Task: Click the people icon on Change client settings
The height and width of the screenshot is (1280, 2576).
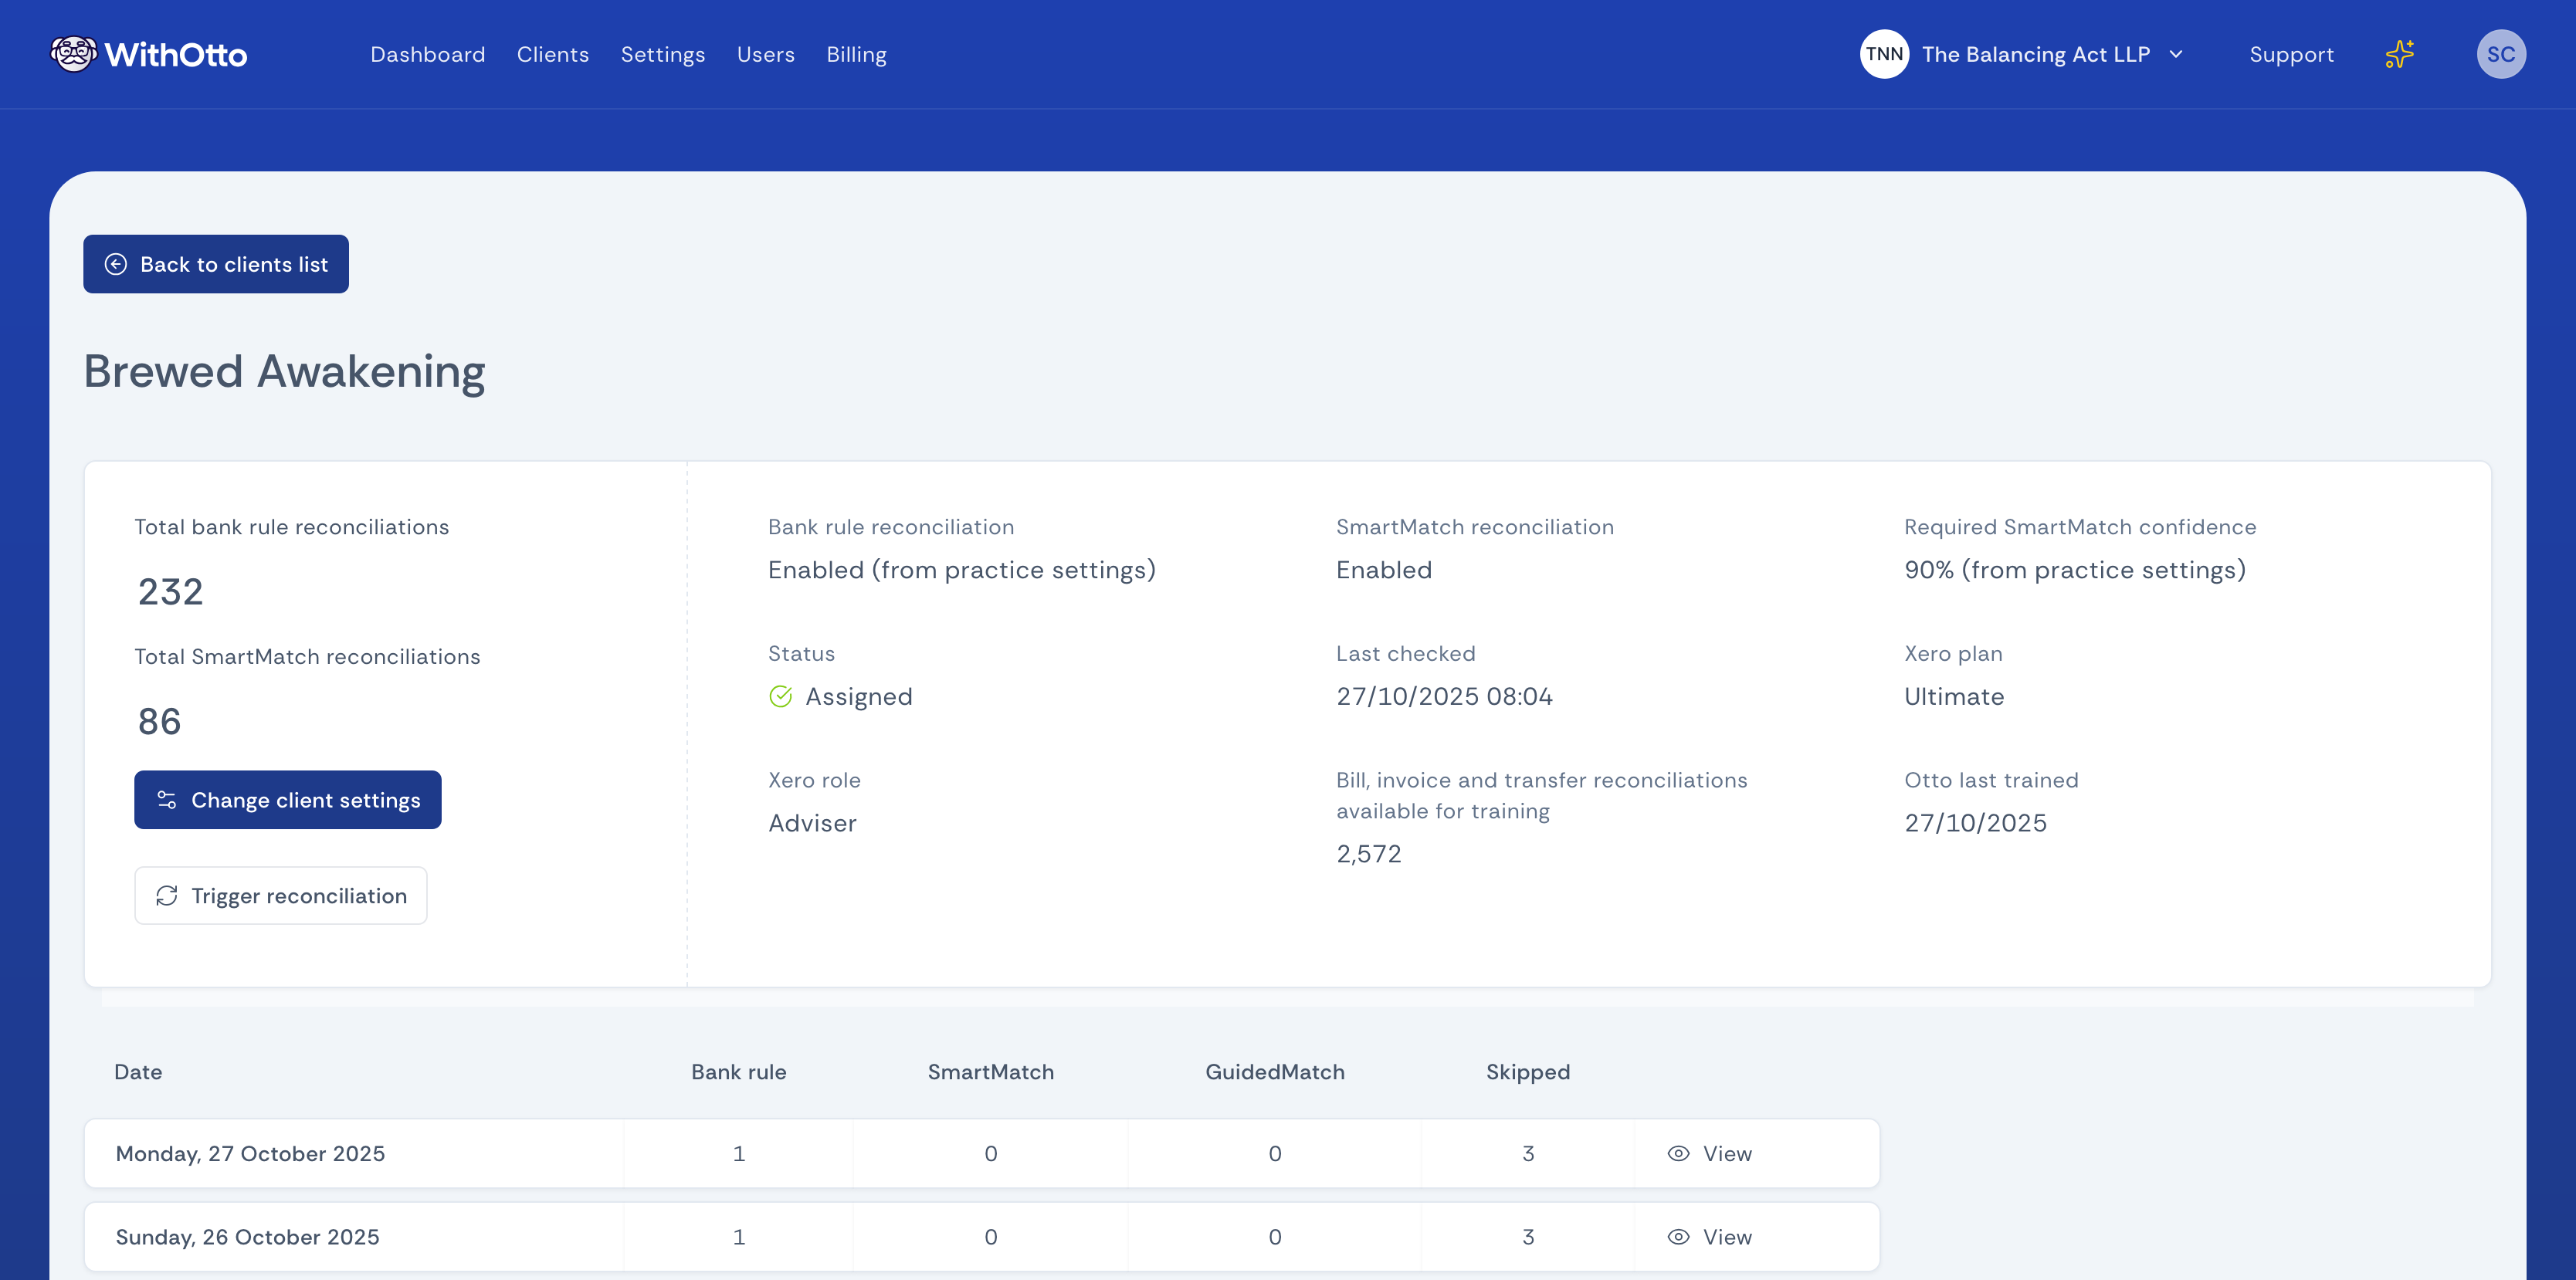Action: (x=166, y=799)
